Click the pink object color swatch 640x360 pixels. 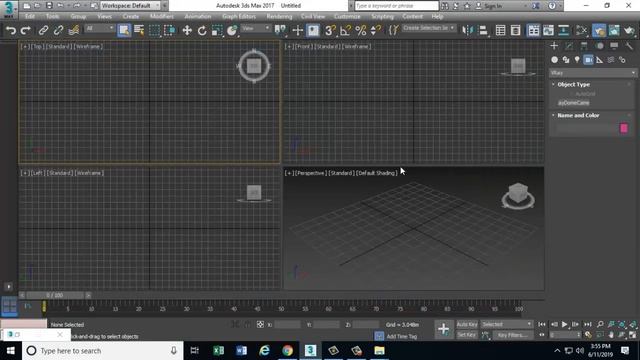click(624, 128)
